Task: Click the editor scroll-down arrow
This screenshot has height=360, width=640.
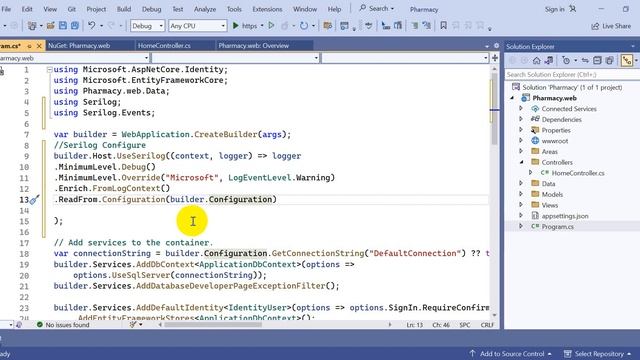Action: click(495, 316)
